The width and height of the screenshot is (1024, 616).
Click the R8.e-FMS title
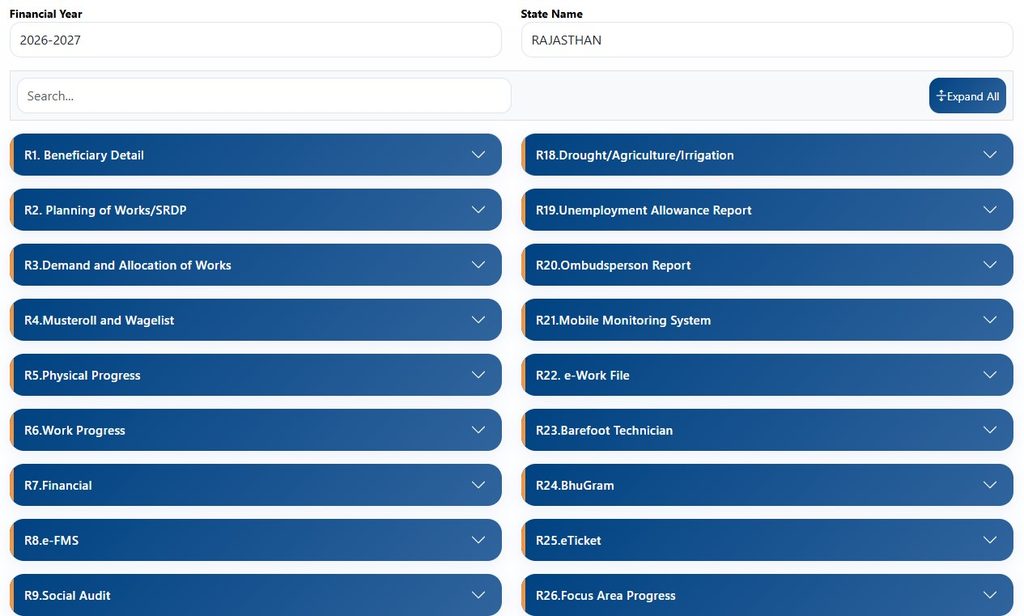(52, 540)
